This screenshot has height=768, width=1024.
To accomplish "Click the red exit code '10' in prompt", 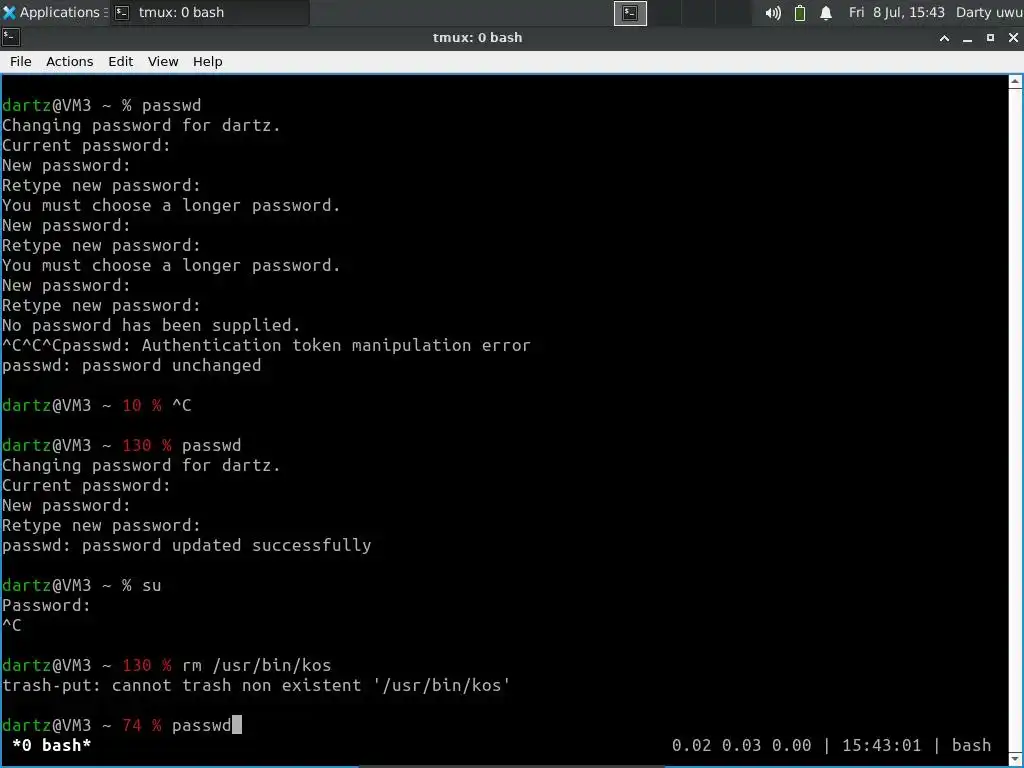I will coord(131,406).
